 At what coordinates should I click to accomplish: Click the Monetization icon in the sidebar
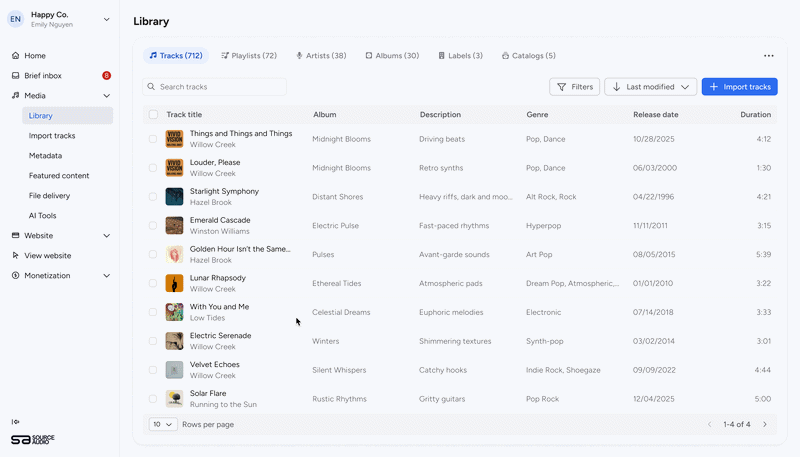tap(16, 276)
